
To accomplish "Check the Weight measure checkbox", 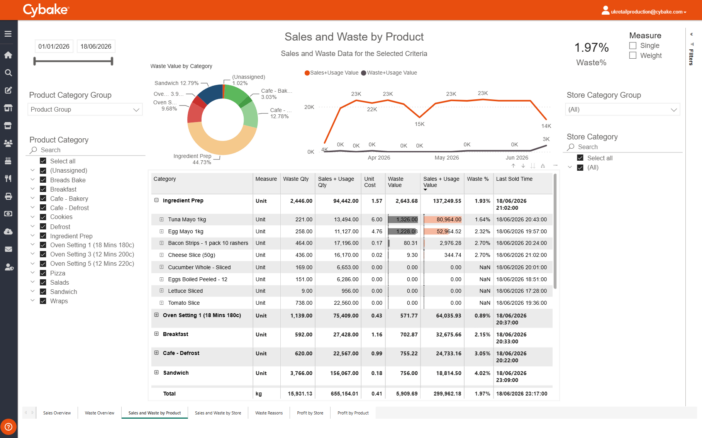I will [x=633, y=55].
